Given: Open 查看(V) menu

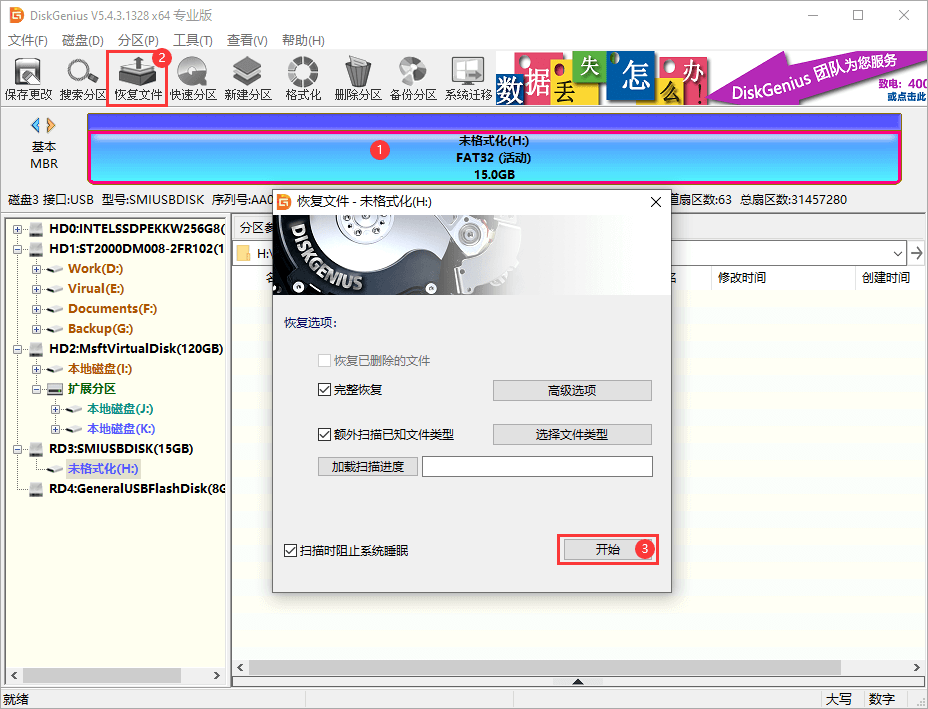Looking at the screenshot, I should [x=247, y=40].
